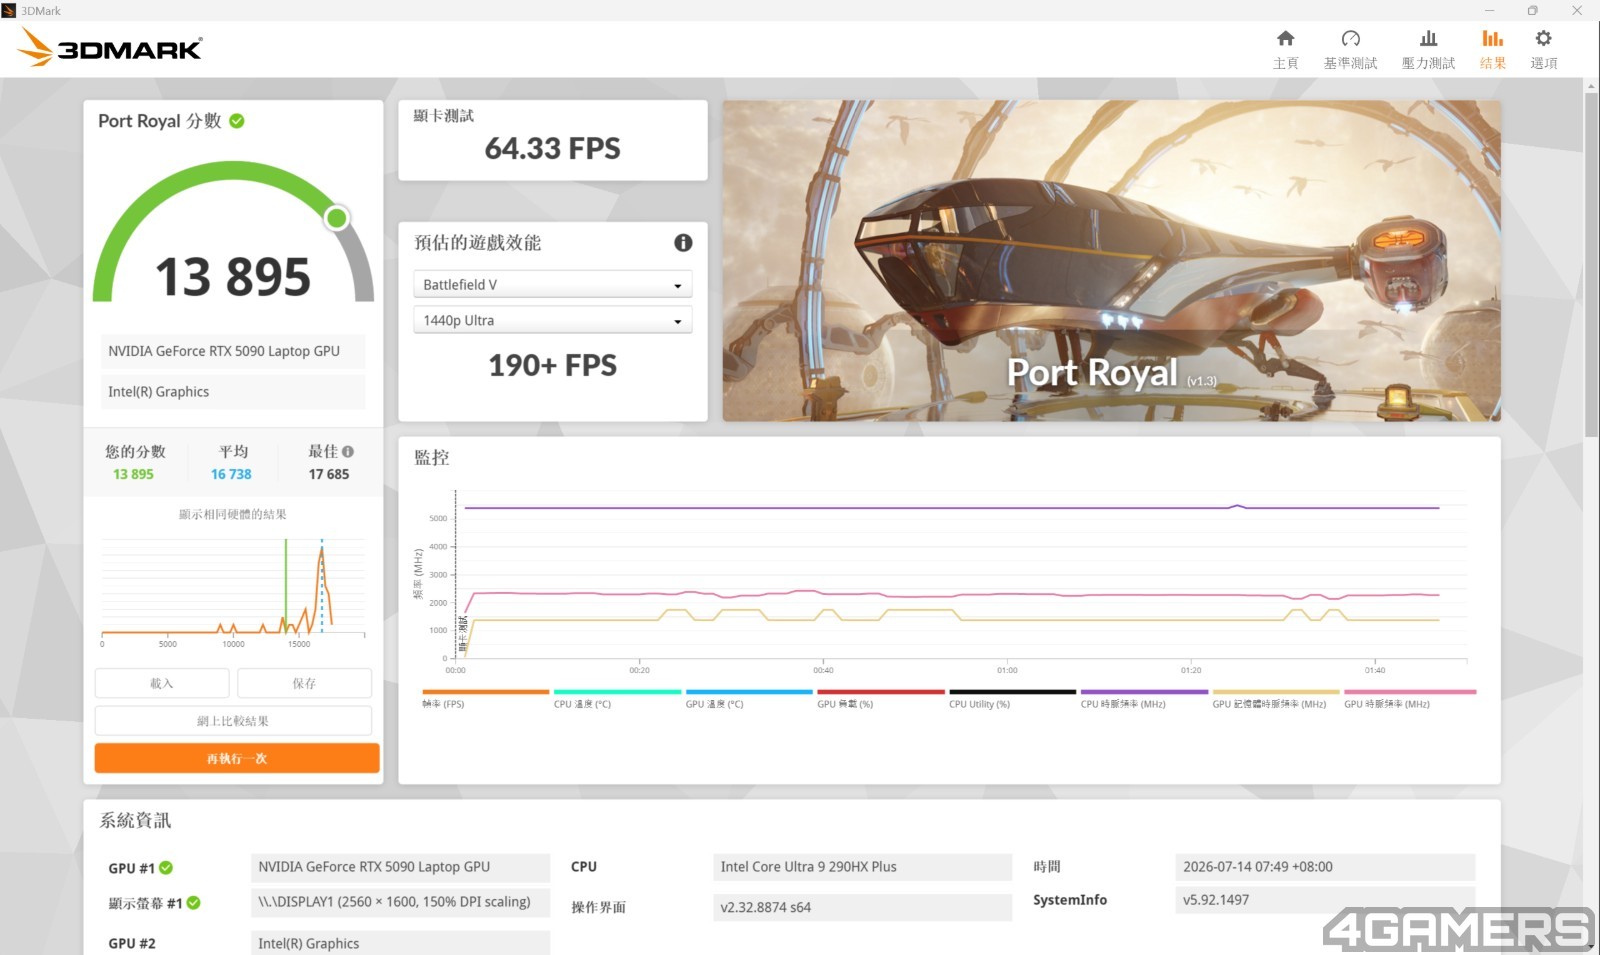1600x955 pixels.
Task: Show info for 預估的遊戲效能
Action: [x=683, y=243]
